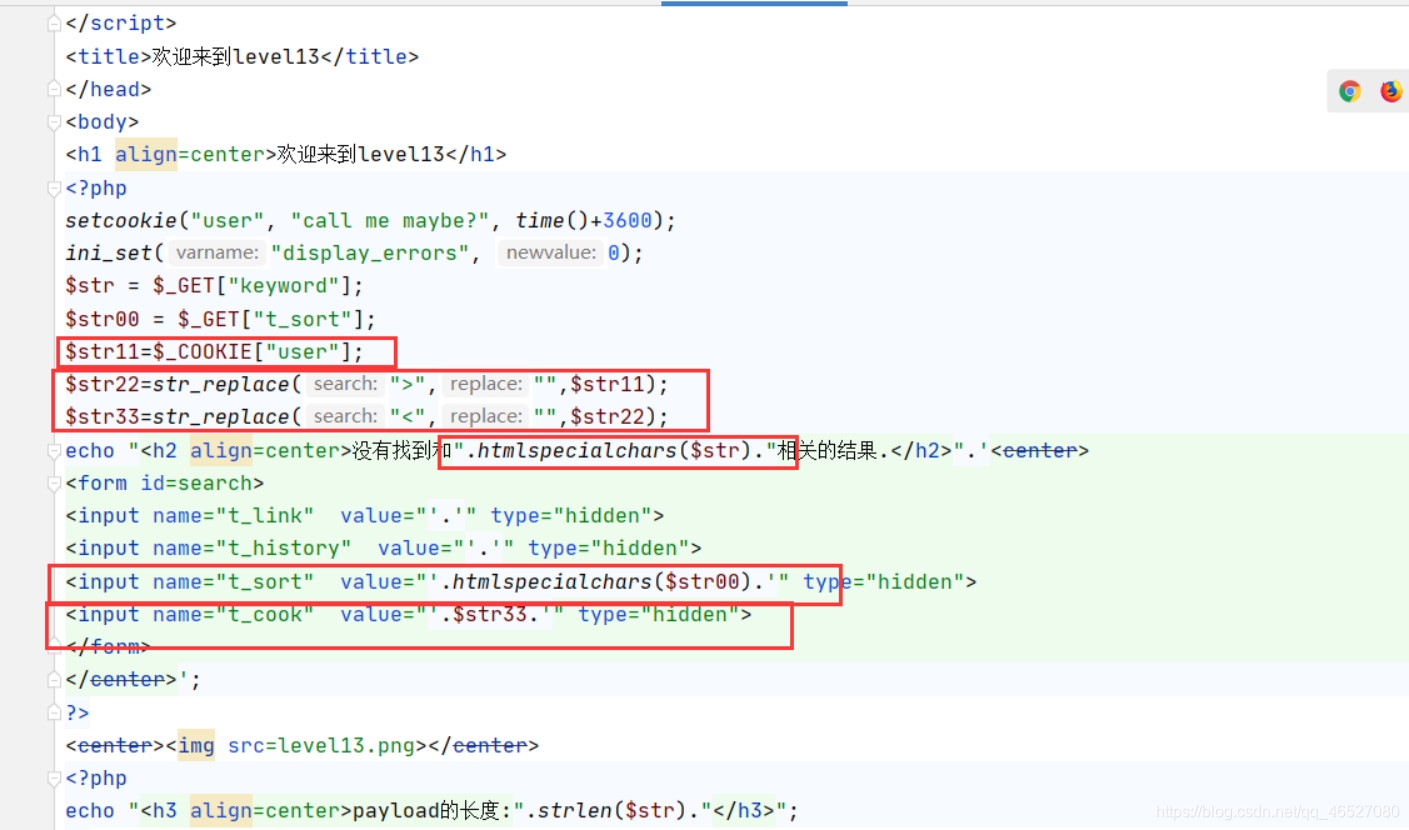Click the $str11=$_COOKIE["user"] line
This screenshot has height=830, width=1409.
(215, 352)
